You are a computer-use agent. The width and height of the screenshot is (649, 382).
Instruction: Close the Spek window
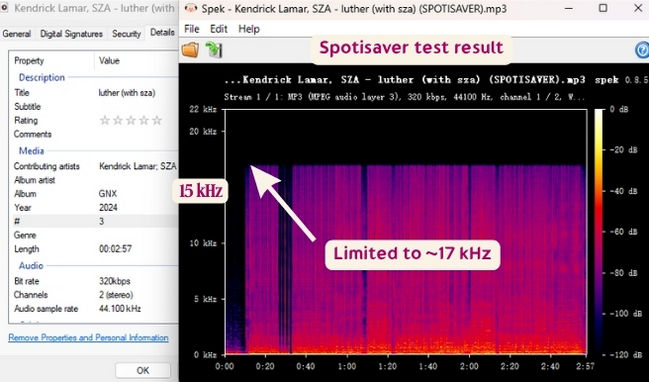(638, 8)
